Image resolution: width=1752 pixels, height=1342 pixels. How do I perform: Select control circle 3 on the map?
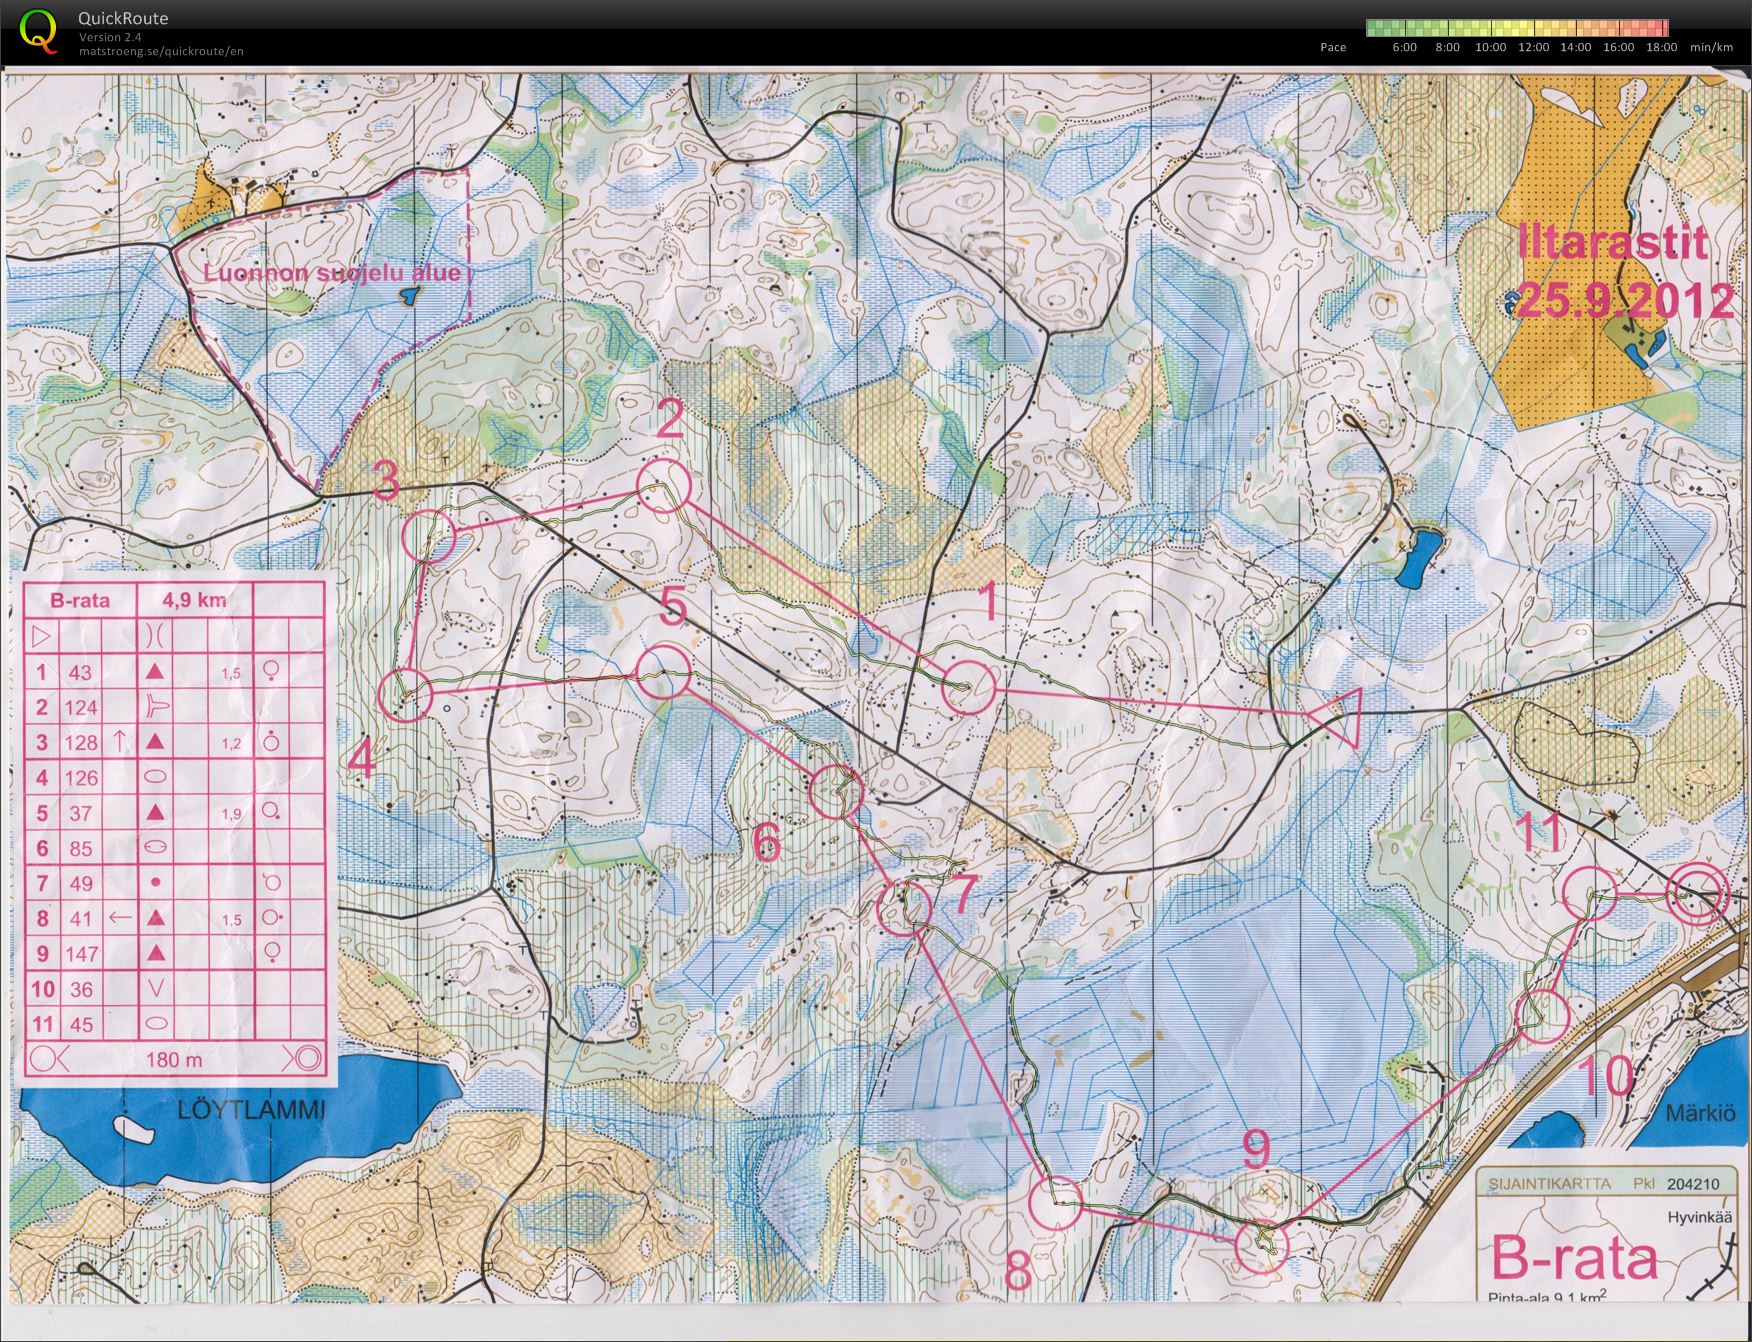coord(429,535)
